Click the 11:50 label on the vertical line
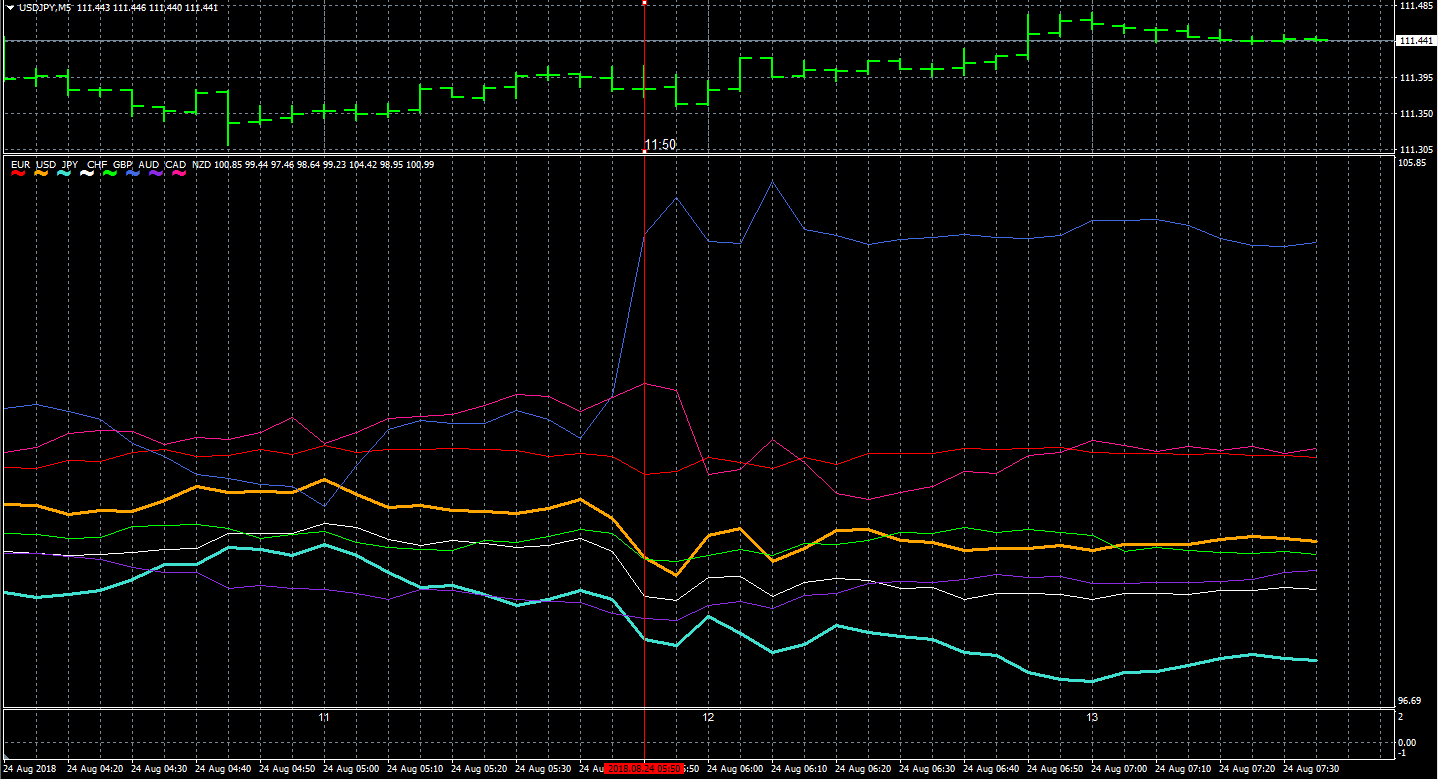Viewport: 1439px width, 779px height. tap(660, 145)
